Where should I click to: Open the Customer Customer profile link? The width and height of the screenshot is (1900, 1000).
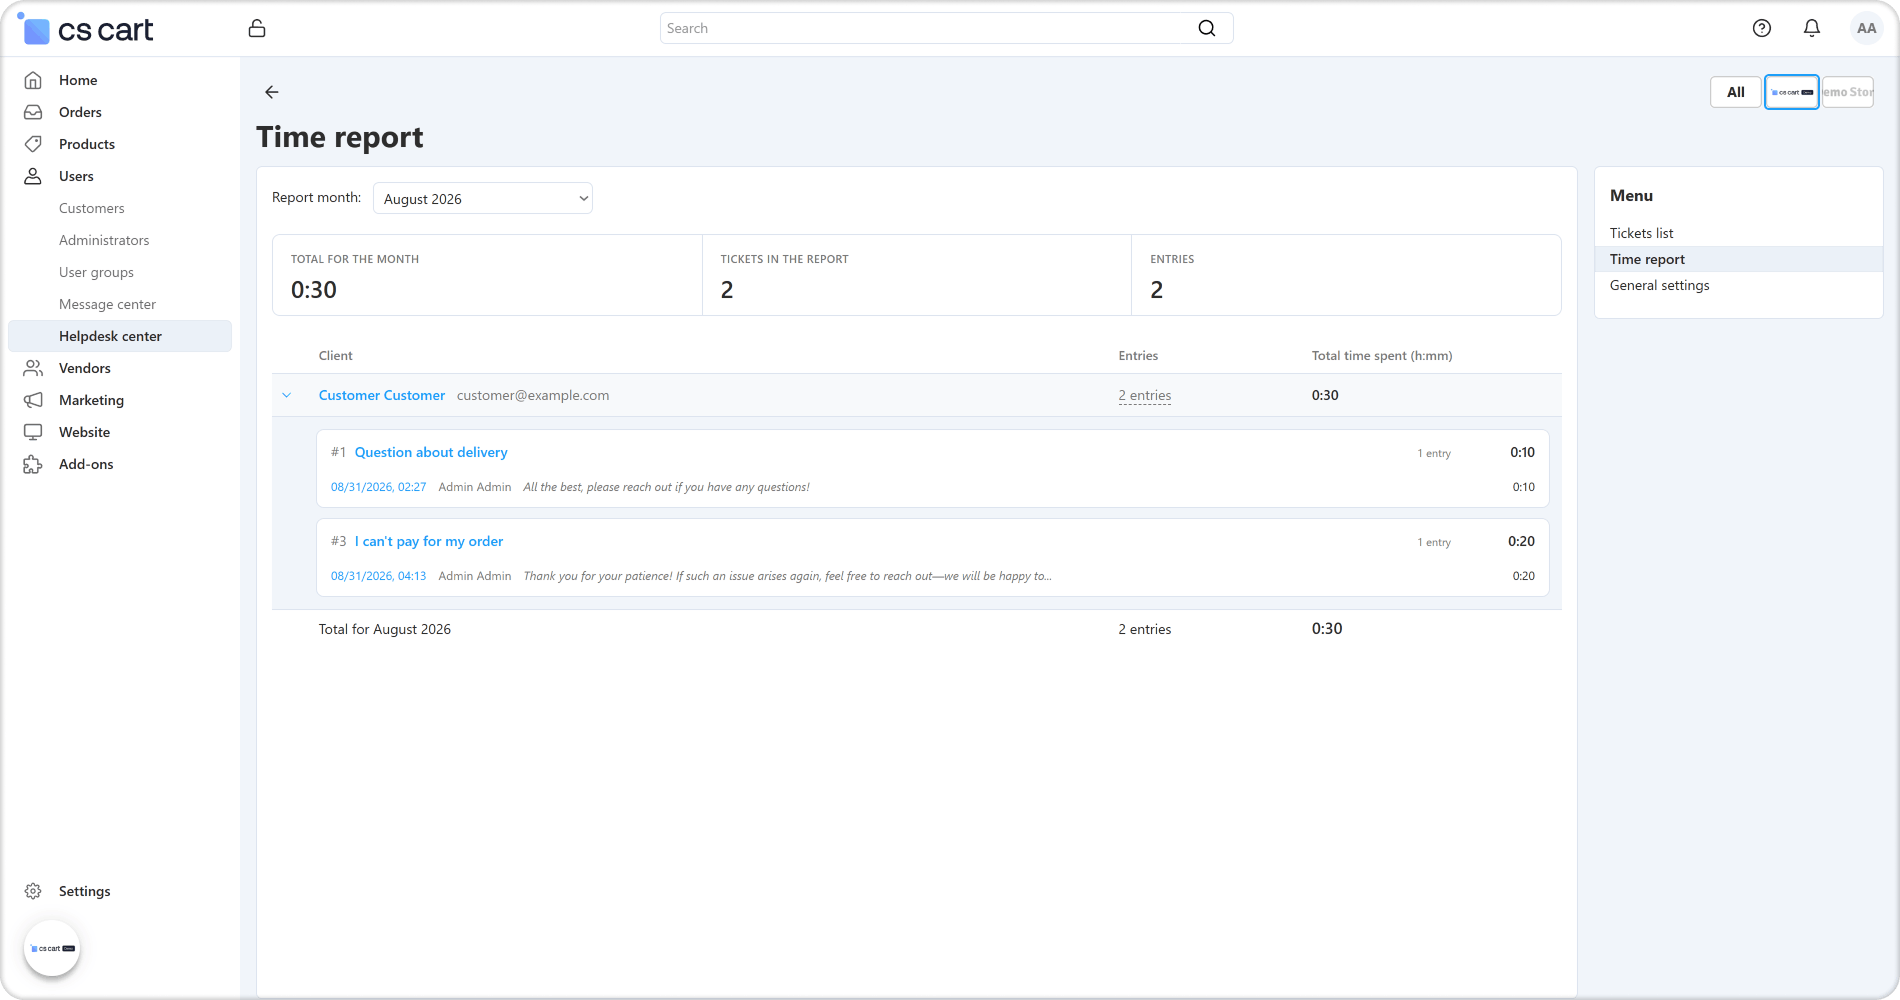[x=382, y=395]
